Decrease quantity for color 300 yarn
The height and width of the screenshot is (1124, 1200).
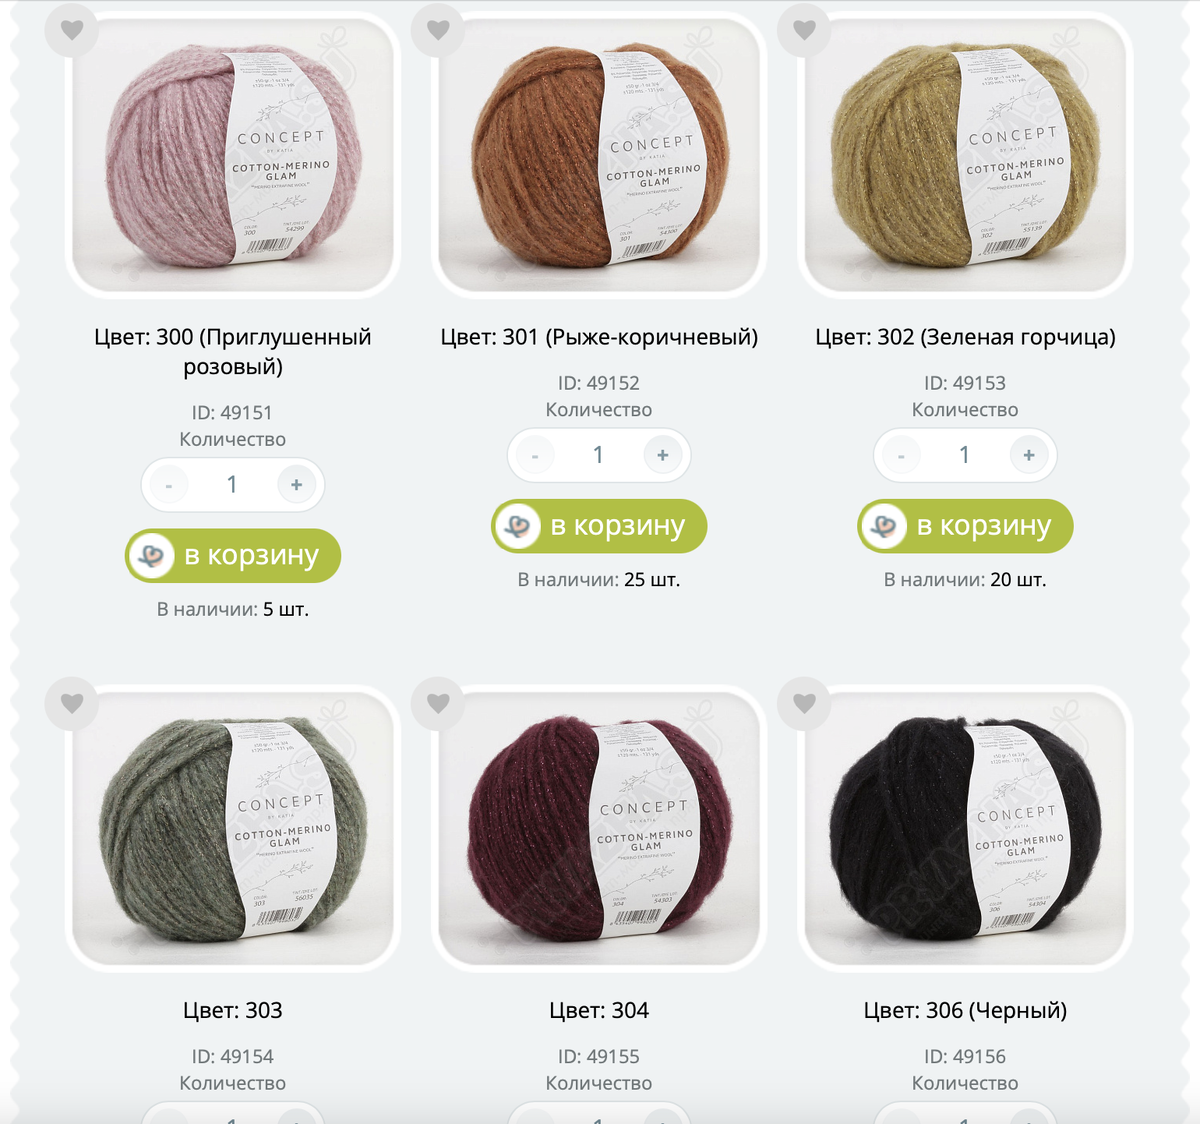click(x=169, y=485)
